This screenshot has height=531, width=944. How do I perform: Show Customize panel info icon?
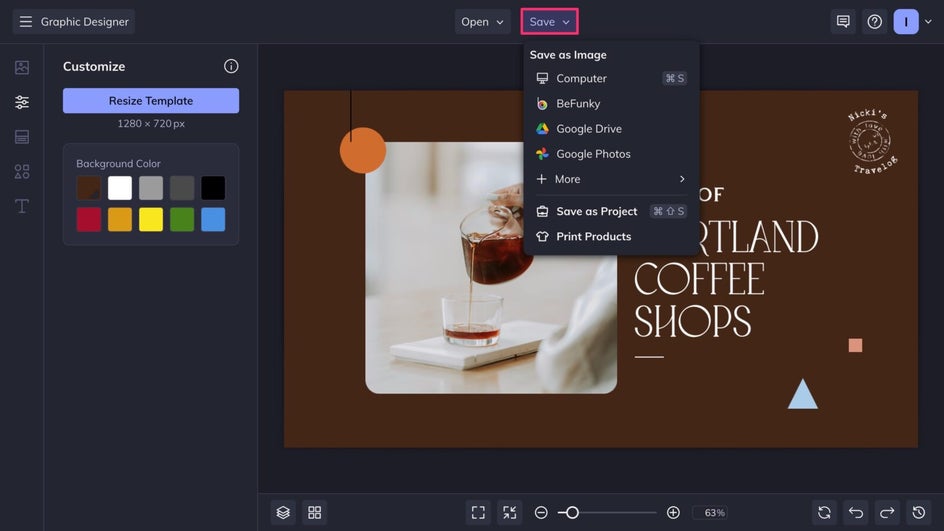231,66
